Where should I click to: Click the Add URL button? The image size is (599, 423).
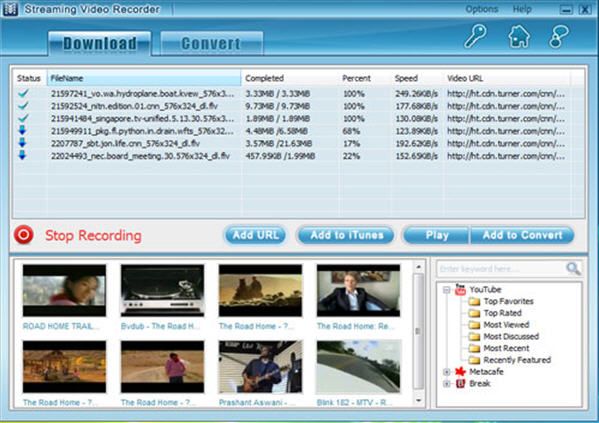click(255, 235)
